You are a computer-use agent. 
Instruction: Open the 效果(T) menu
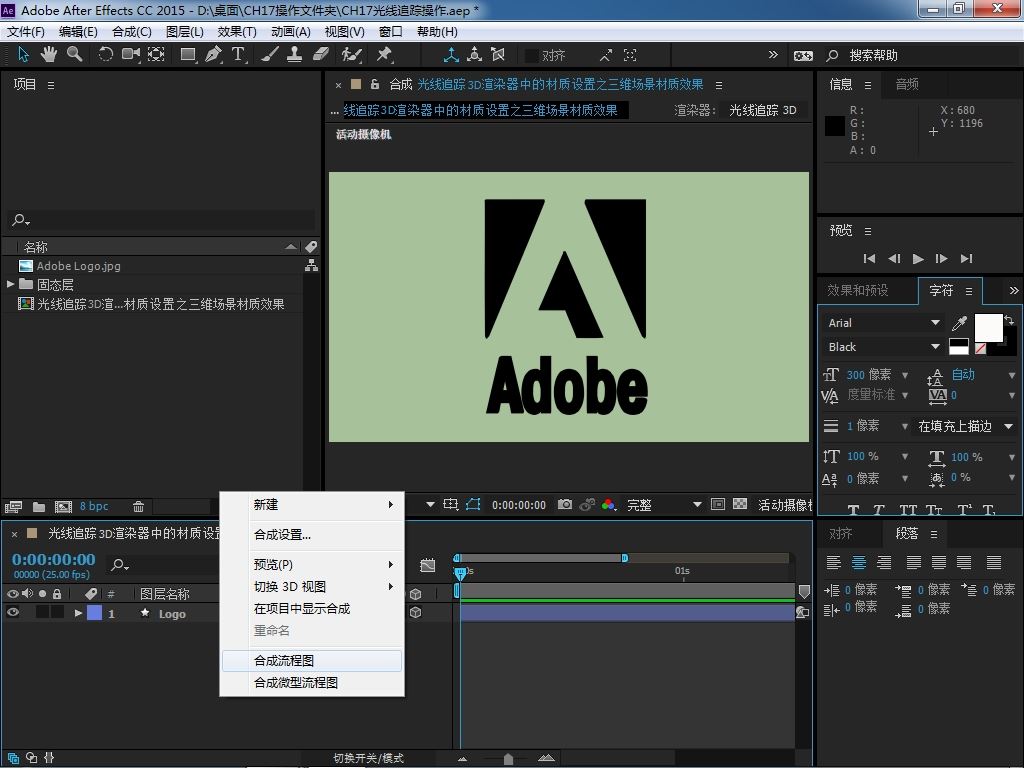click(236, 31)
